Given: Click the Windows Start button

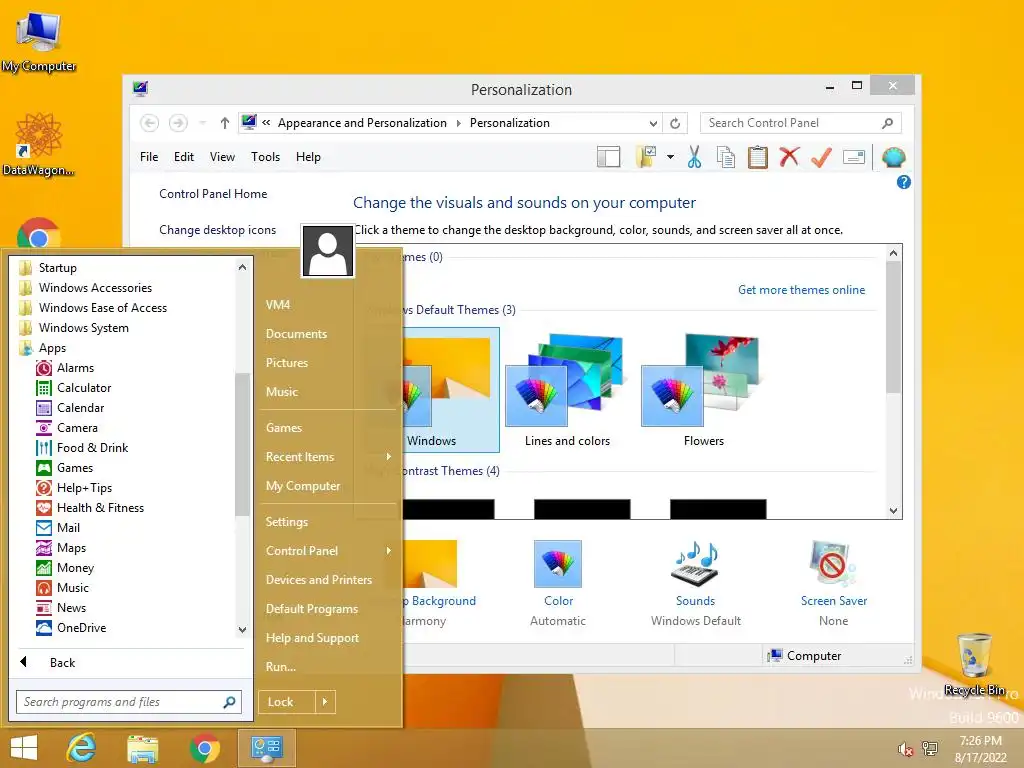Looking at the screenshot, I should tap(24, 748).
